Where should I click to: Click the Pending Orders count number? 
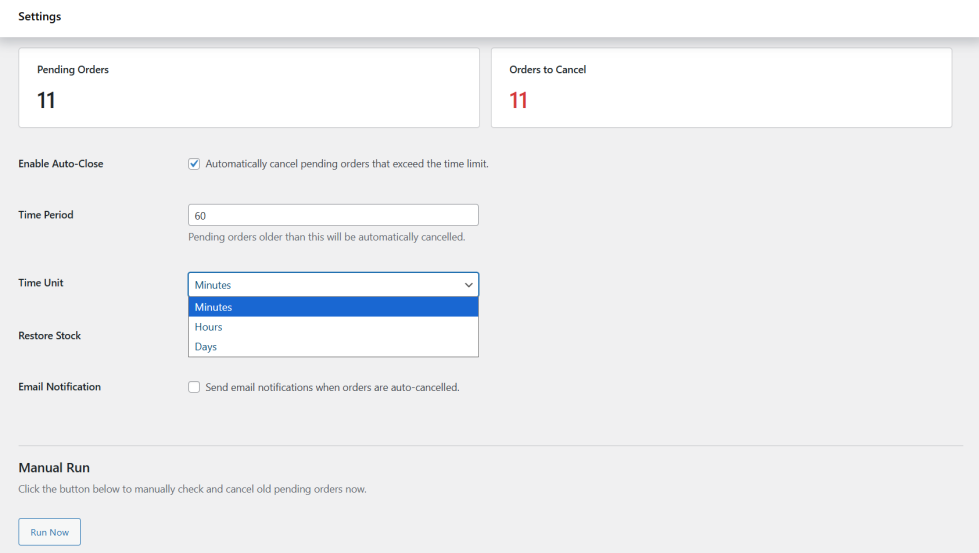point(46,100)
